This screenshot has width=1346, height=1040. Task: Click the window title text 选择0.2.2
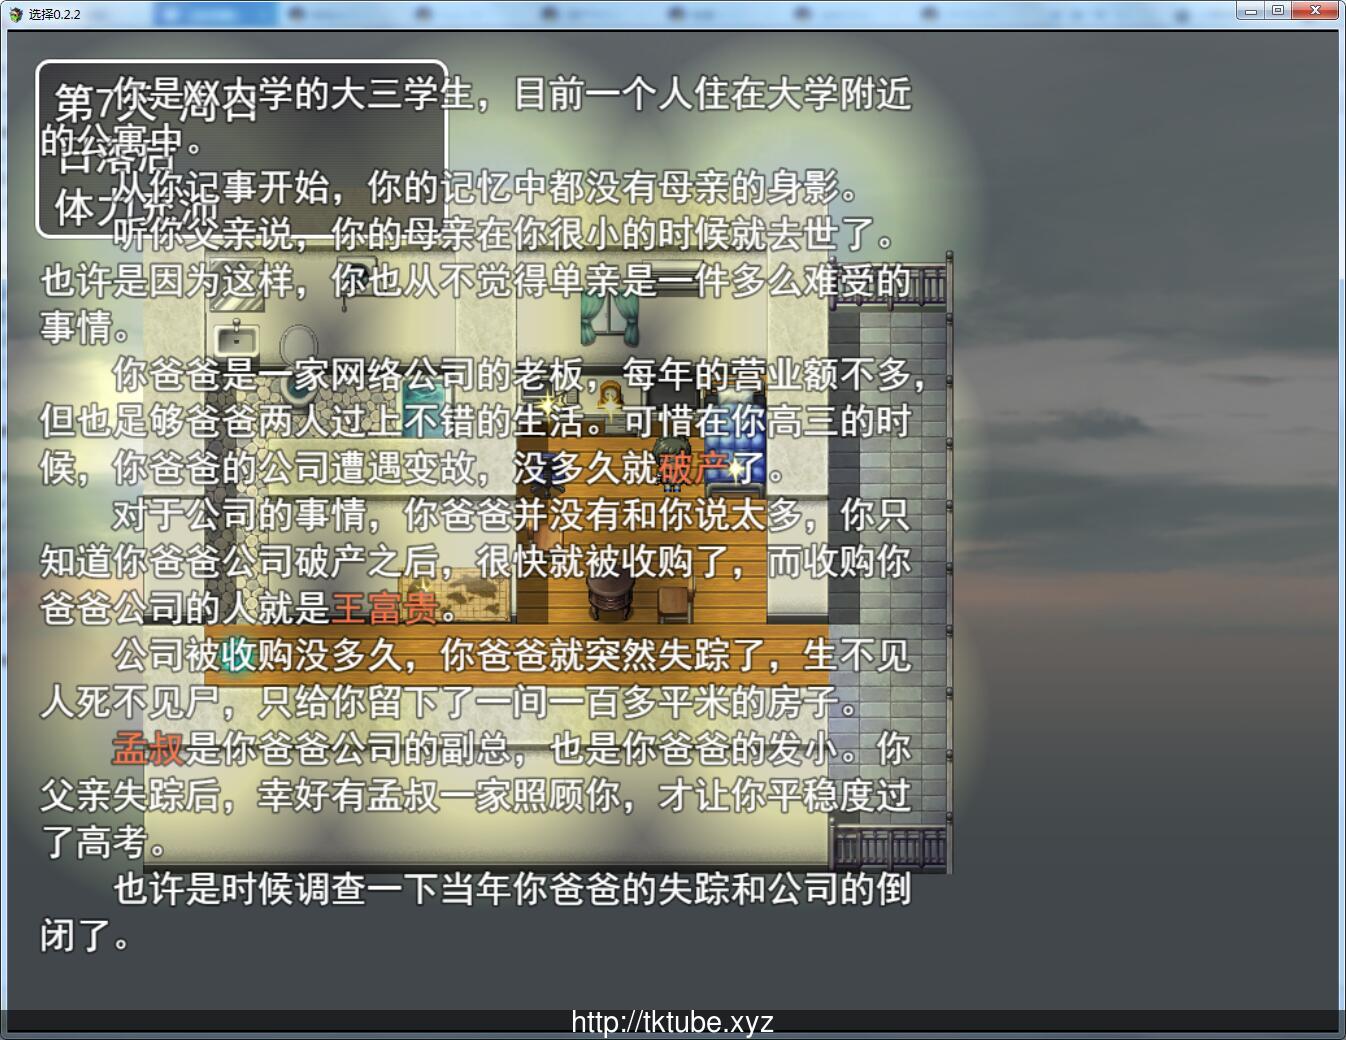54,14
